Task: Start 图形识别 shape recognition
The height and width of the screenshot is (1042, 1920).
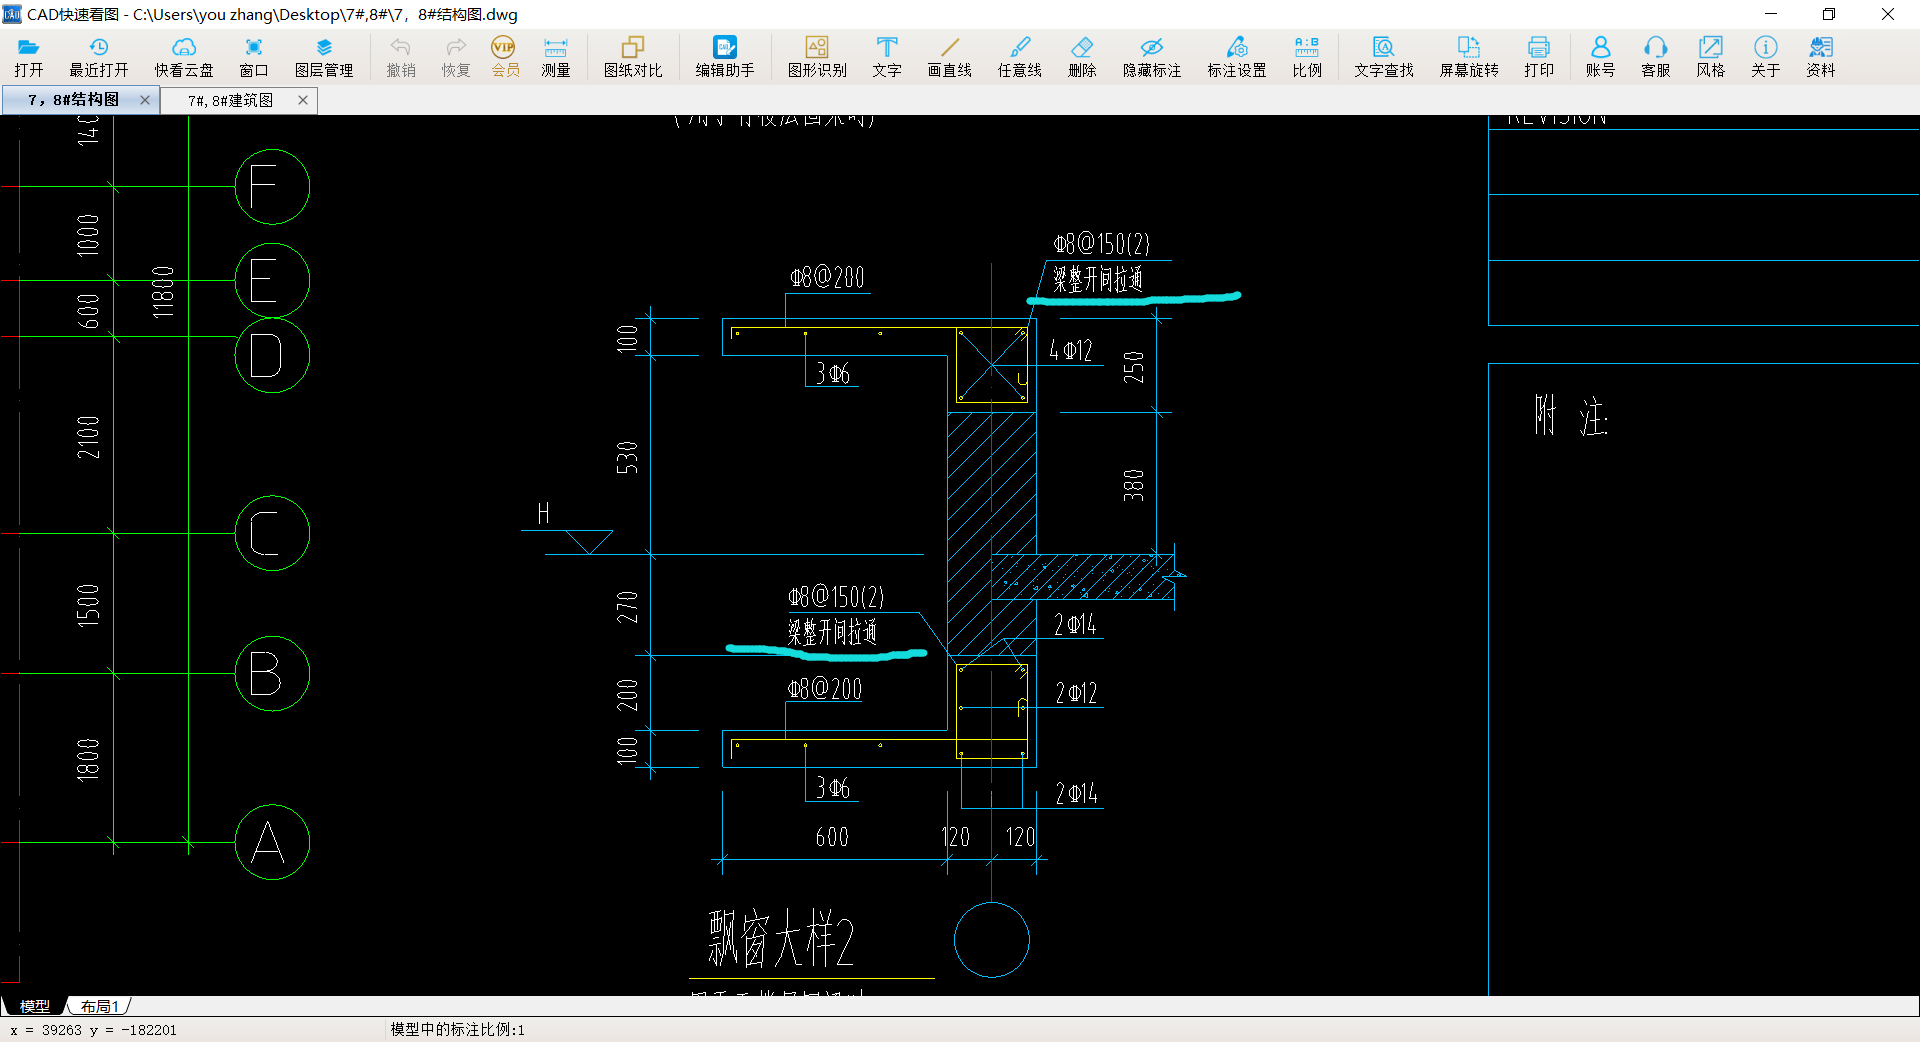Action: (817, 57)
